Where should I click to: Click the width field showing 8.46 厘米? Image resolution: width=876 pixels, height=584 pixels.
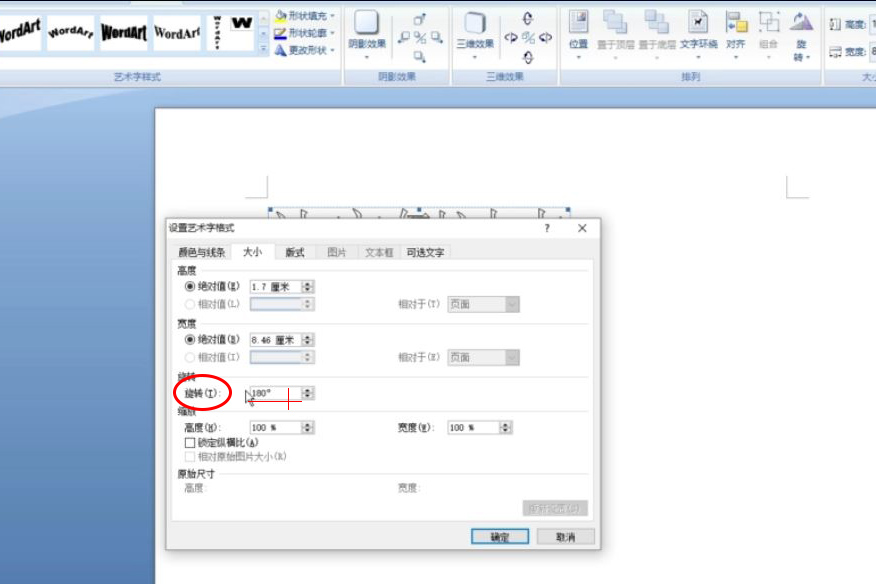(275, 340)
